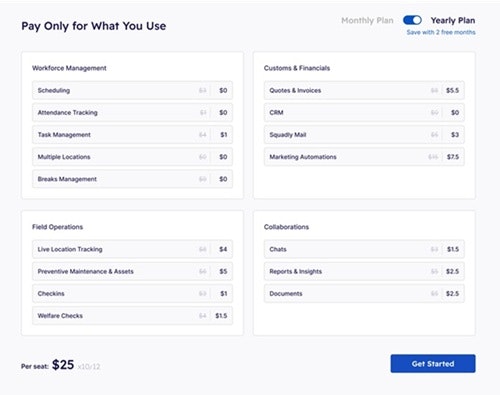
Task: Click the $25 per seat total
Action: point(63,365)
